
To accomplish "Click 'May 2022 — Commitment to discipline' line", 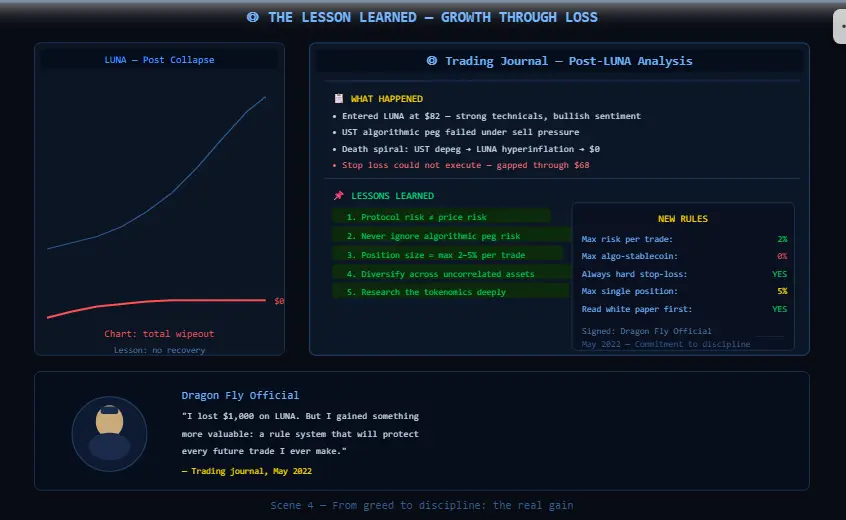I will [666, 344].
